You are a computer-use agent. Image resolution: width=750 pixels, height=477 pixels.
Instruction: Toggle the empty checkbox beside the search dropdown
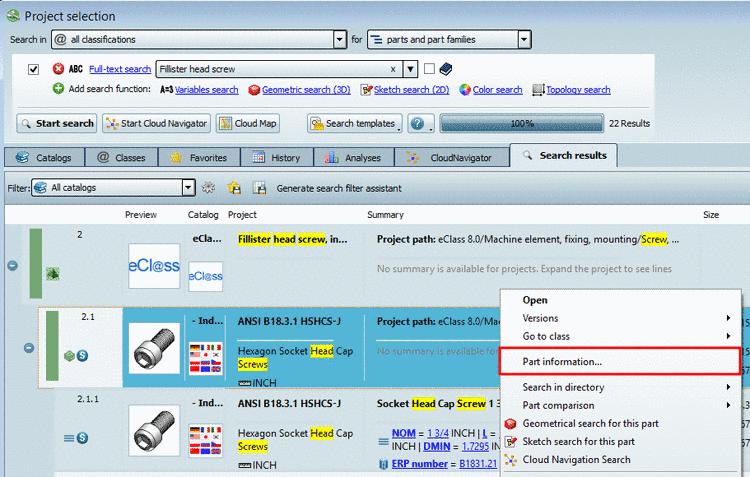coord(430,69)
